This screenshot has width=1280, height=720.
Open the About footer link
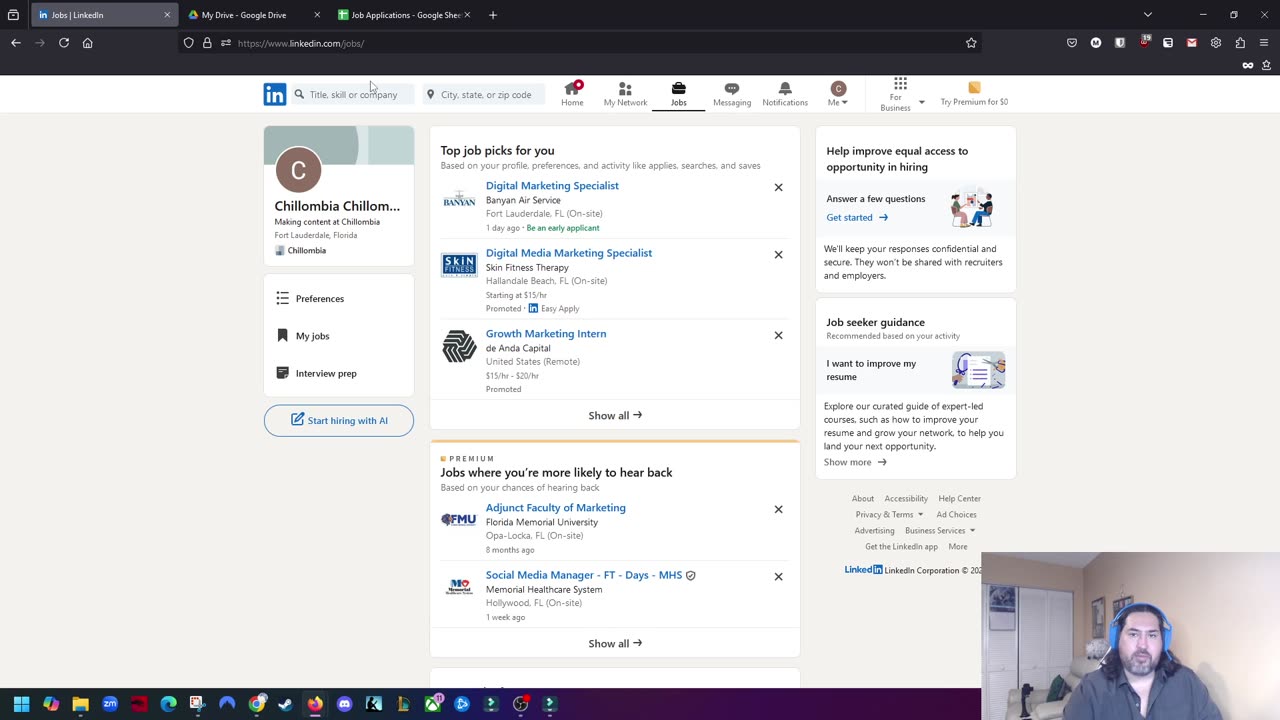[x=863, y=498]
